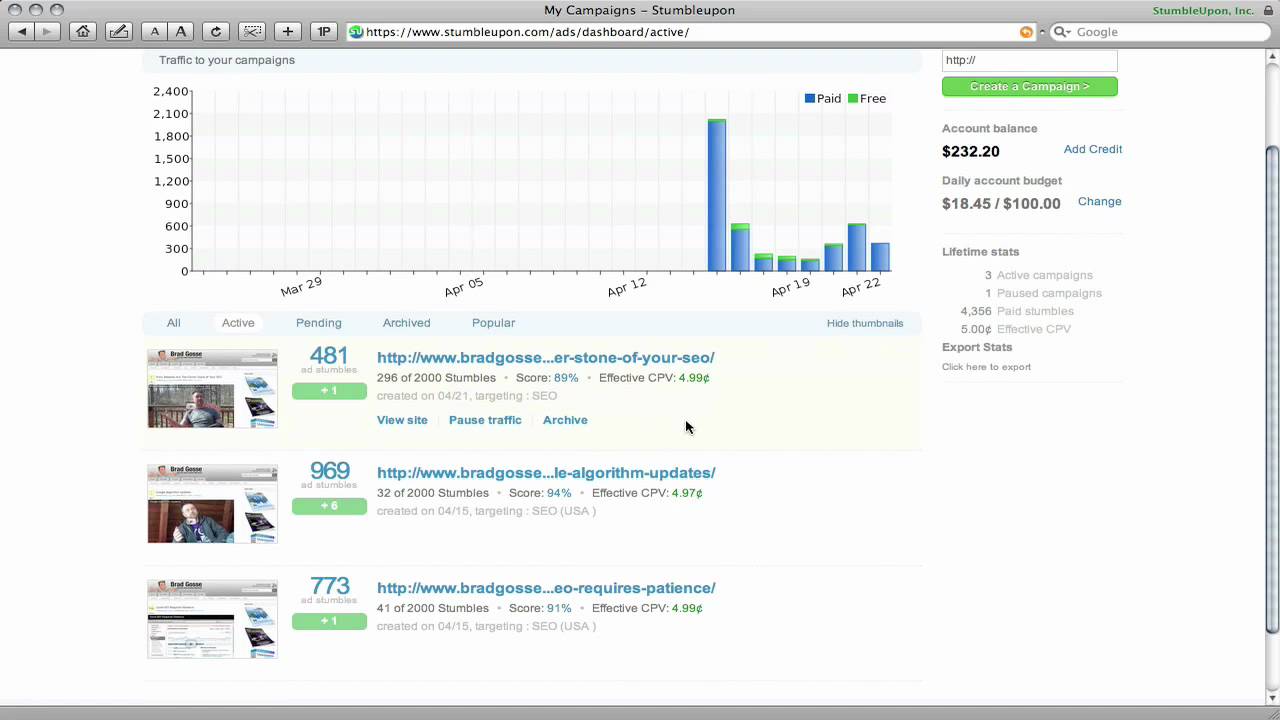Open a new tab with the plus icon
Screen dimensions: 1280x720
click(x=288, y=31)
